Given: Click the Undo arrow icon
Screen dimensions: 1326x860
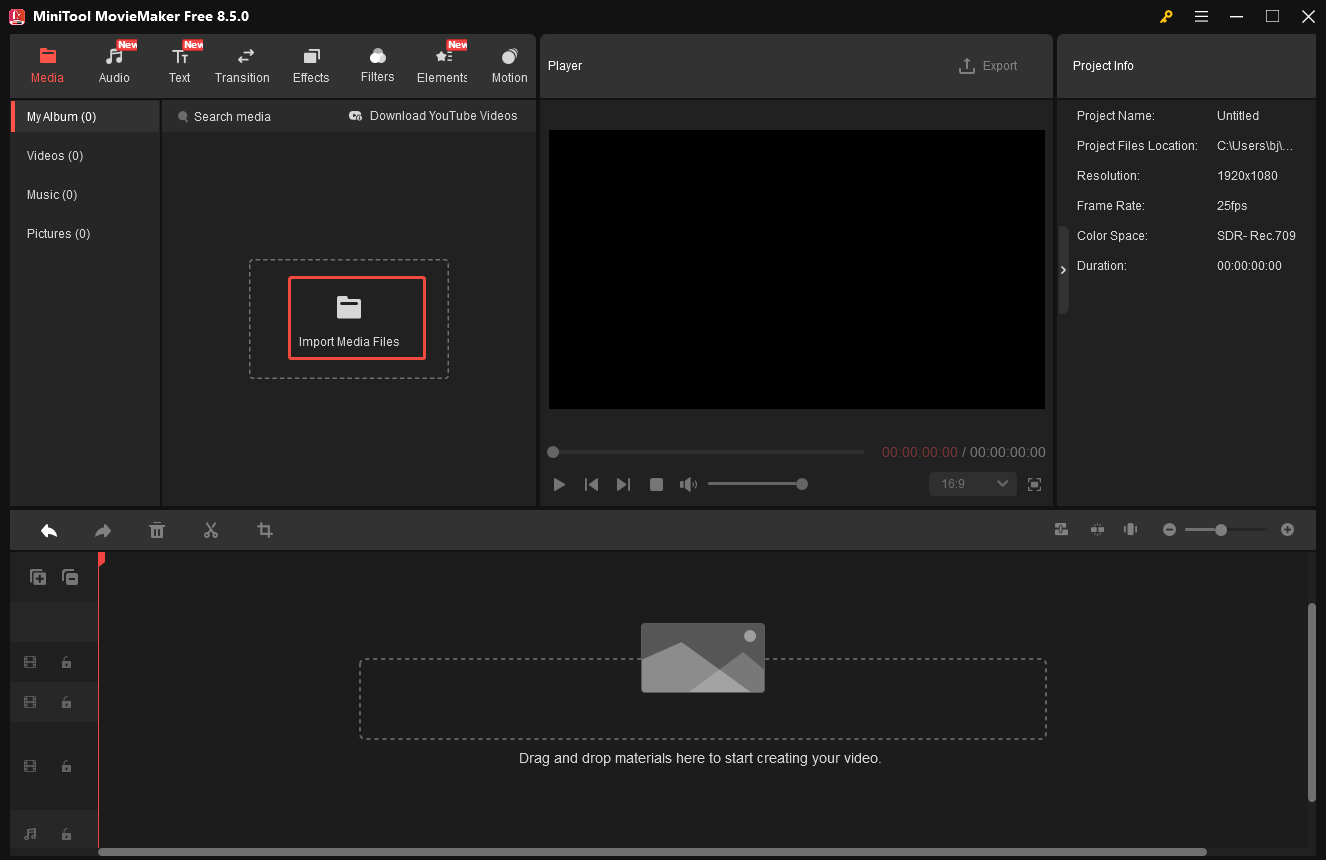Looking at the screenshot, I should [x=49, y=530].
